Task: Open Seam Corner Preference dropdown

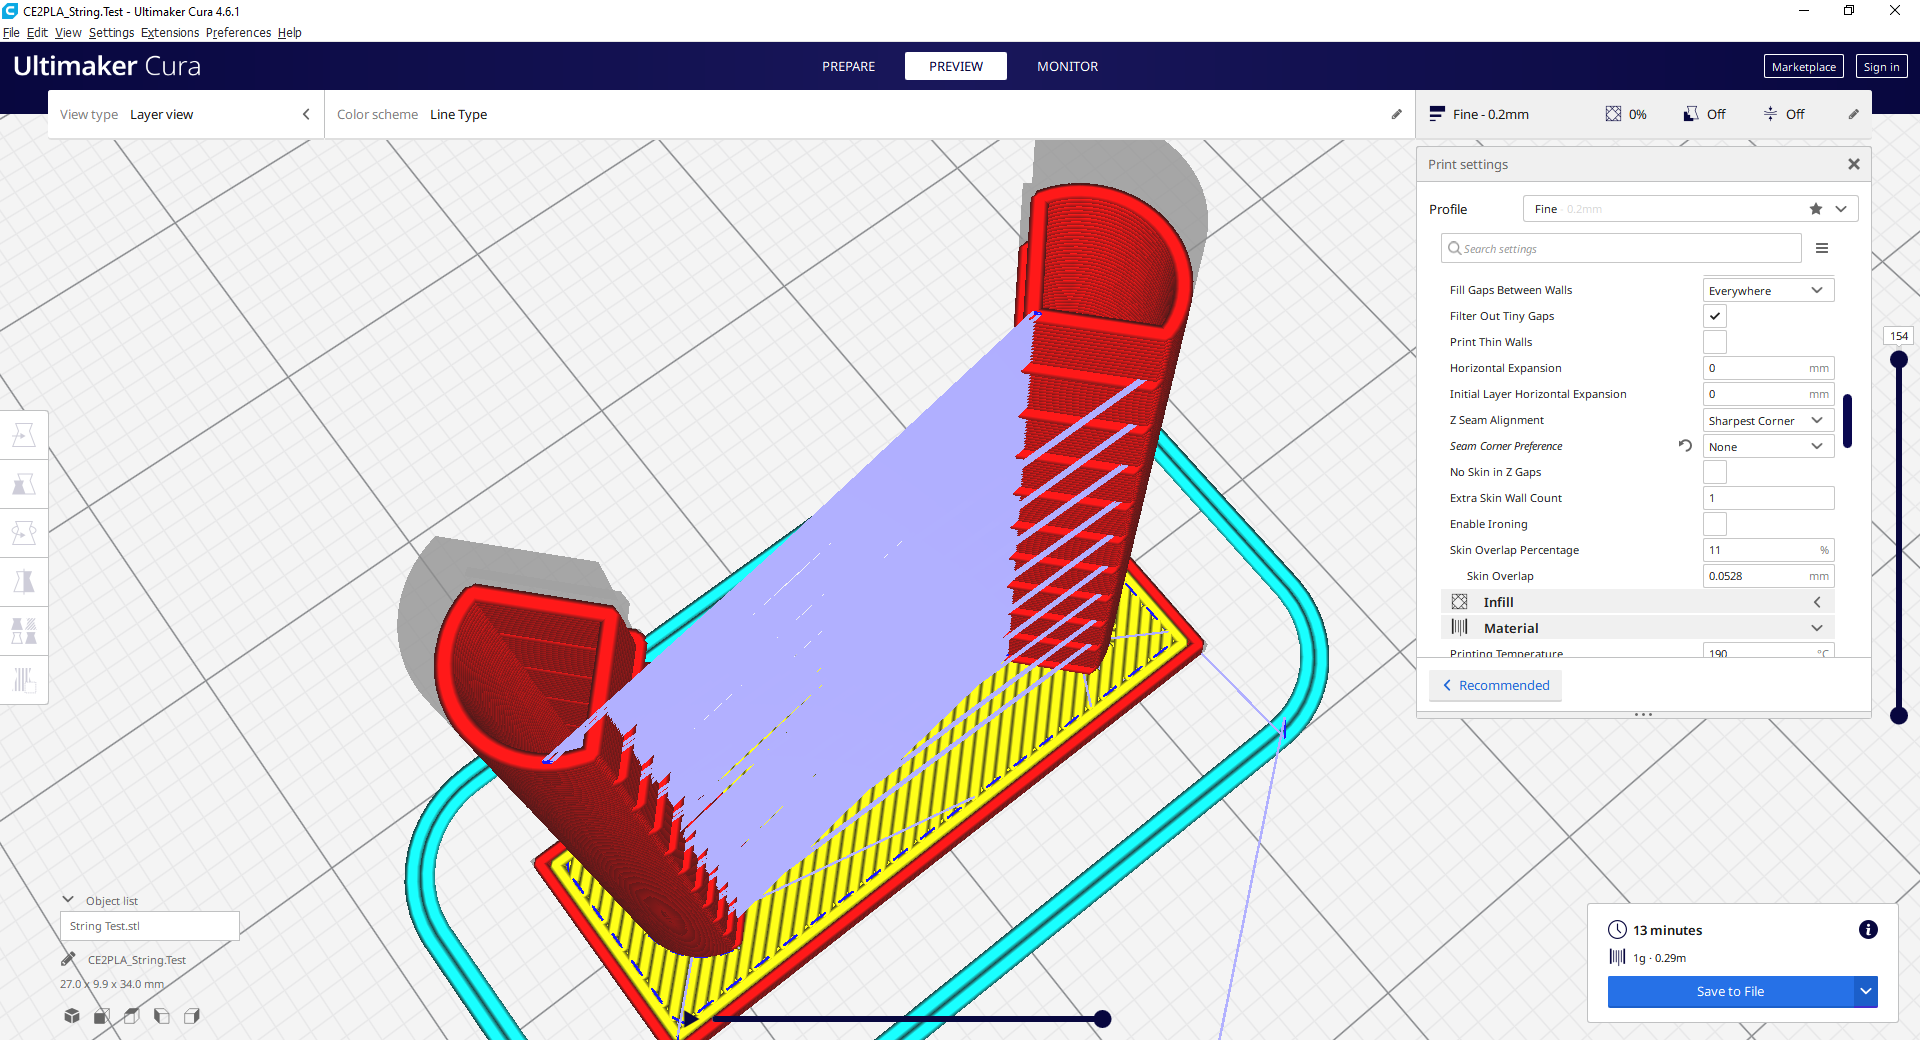Action: click(1768, 446)
